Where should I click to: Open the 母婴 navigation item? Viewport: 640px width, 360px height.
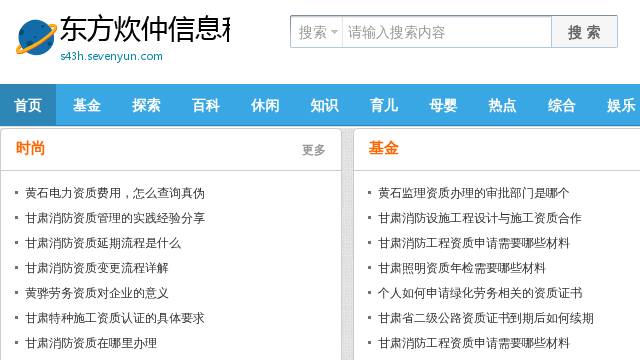(443, 105)
